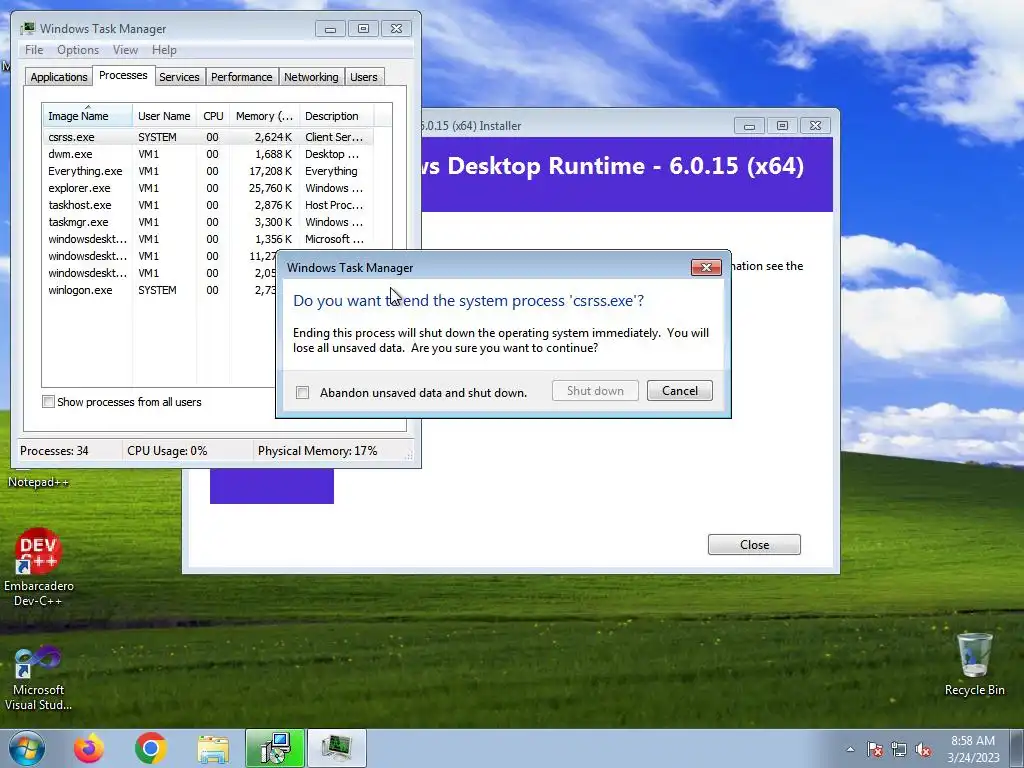Switch to the Applications tab
This screenshot has width=1024, height=768.
click(x=59, y=77)
